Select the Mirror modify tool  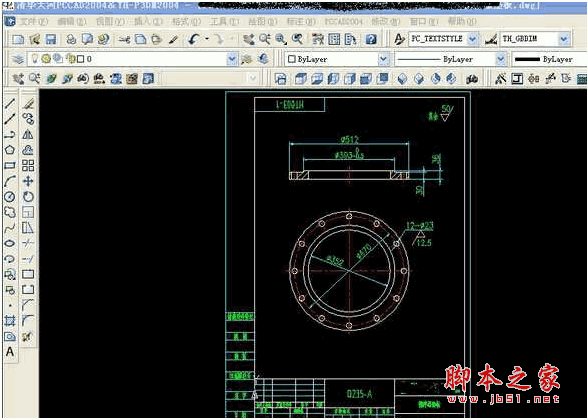28,134
